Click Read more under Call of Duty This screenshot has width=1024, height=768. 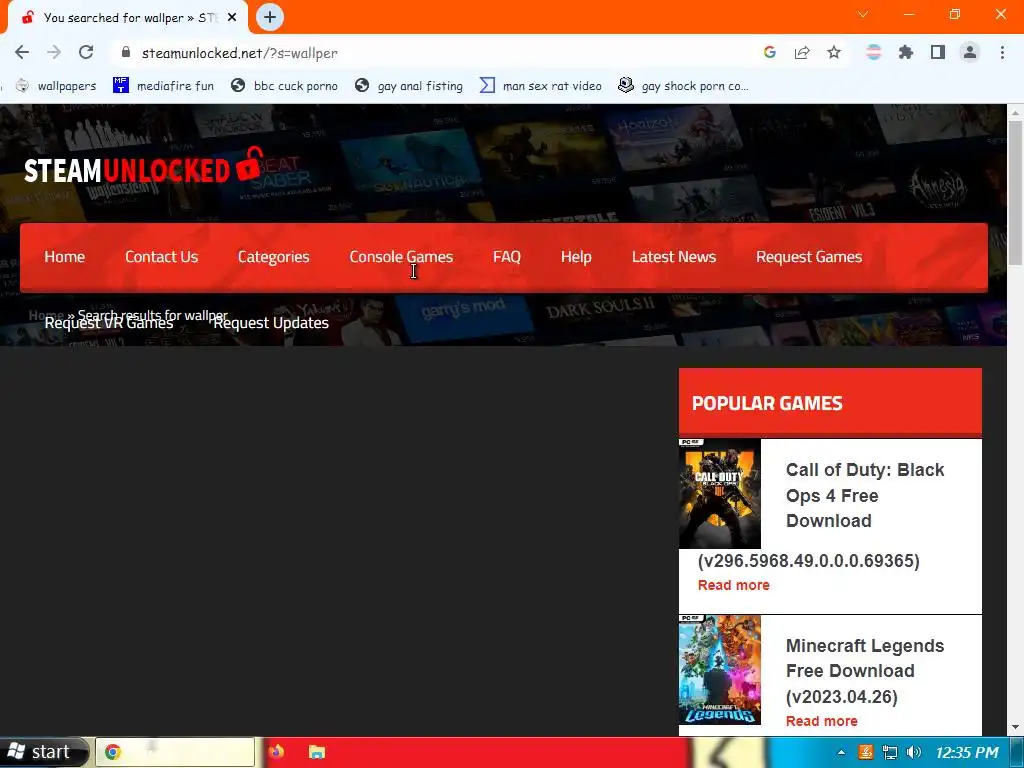733,585
